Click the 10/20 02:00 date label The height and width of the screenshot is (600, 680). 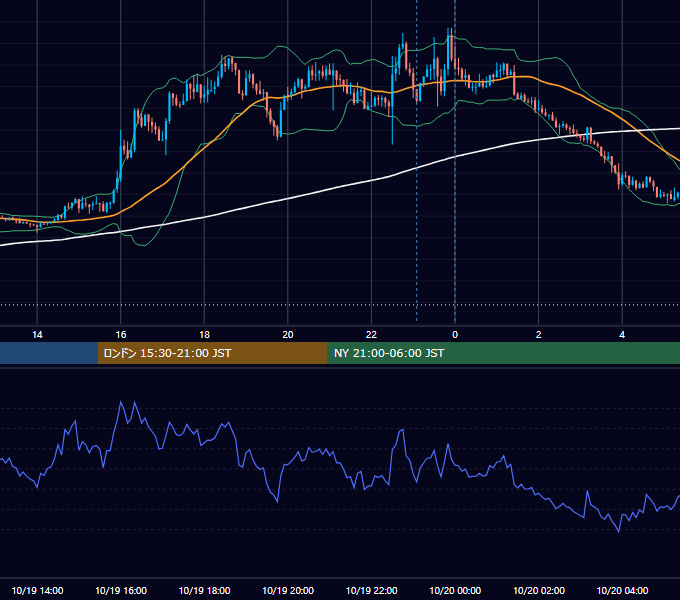[x=539, y=590]
